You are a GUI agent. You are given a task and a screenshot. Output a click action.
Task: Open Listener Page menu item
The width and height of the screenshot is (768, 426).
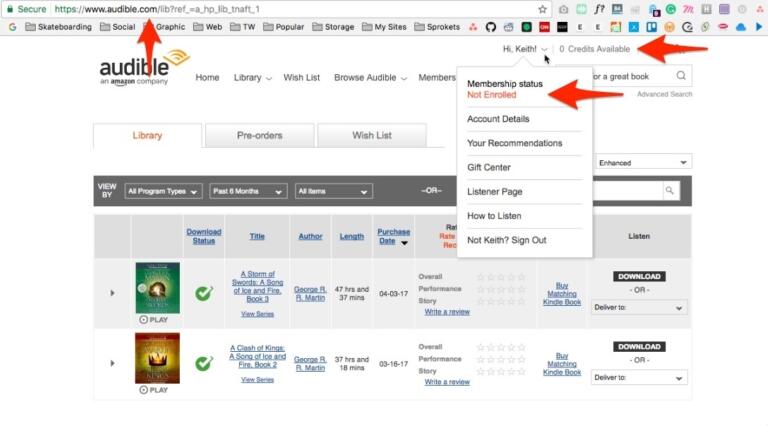coord(494,191)
